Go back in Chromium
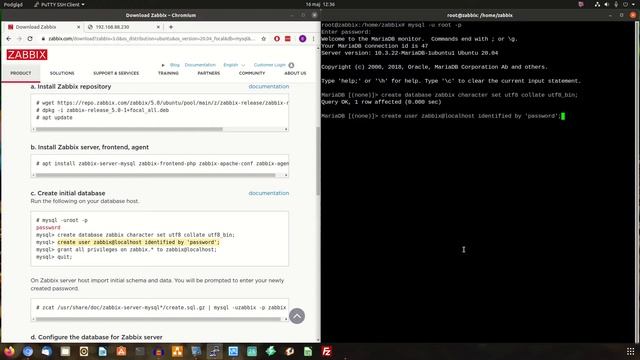 coord(9,38)
